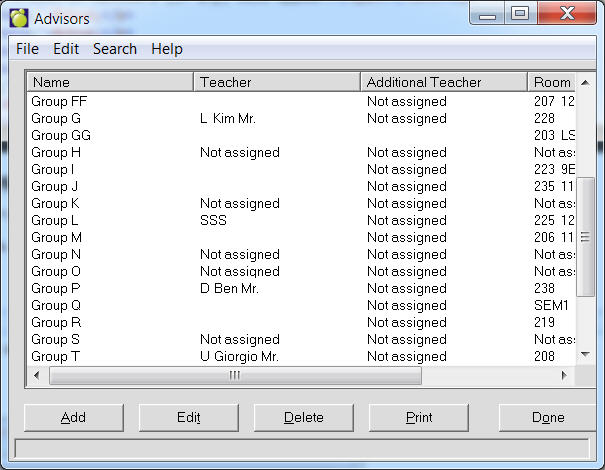Click the Print button
Image resolution: width=605 pixels, height=470 pixels.
419,418
